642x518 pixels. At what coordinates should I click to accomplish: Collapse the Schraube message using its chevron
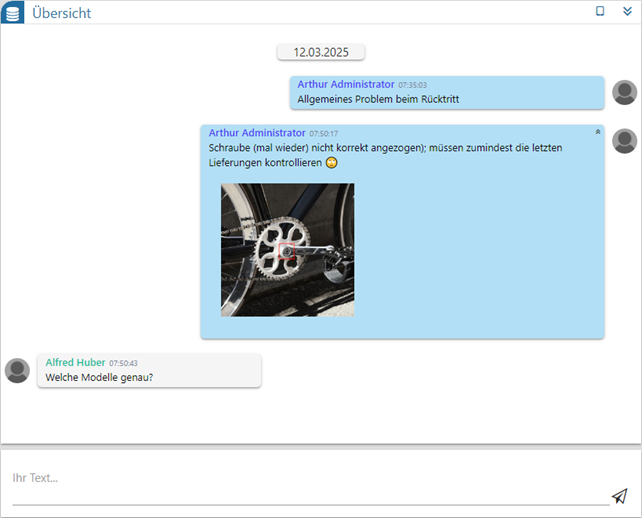pos(598,132)
